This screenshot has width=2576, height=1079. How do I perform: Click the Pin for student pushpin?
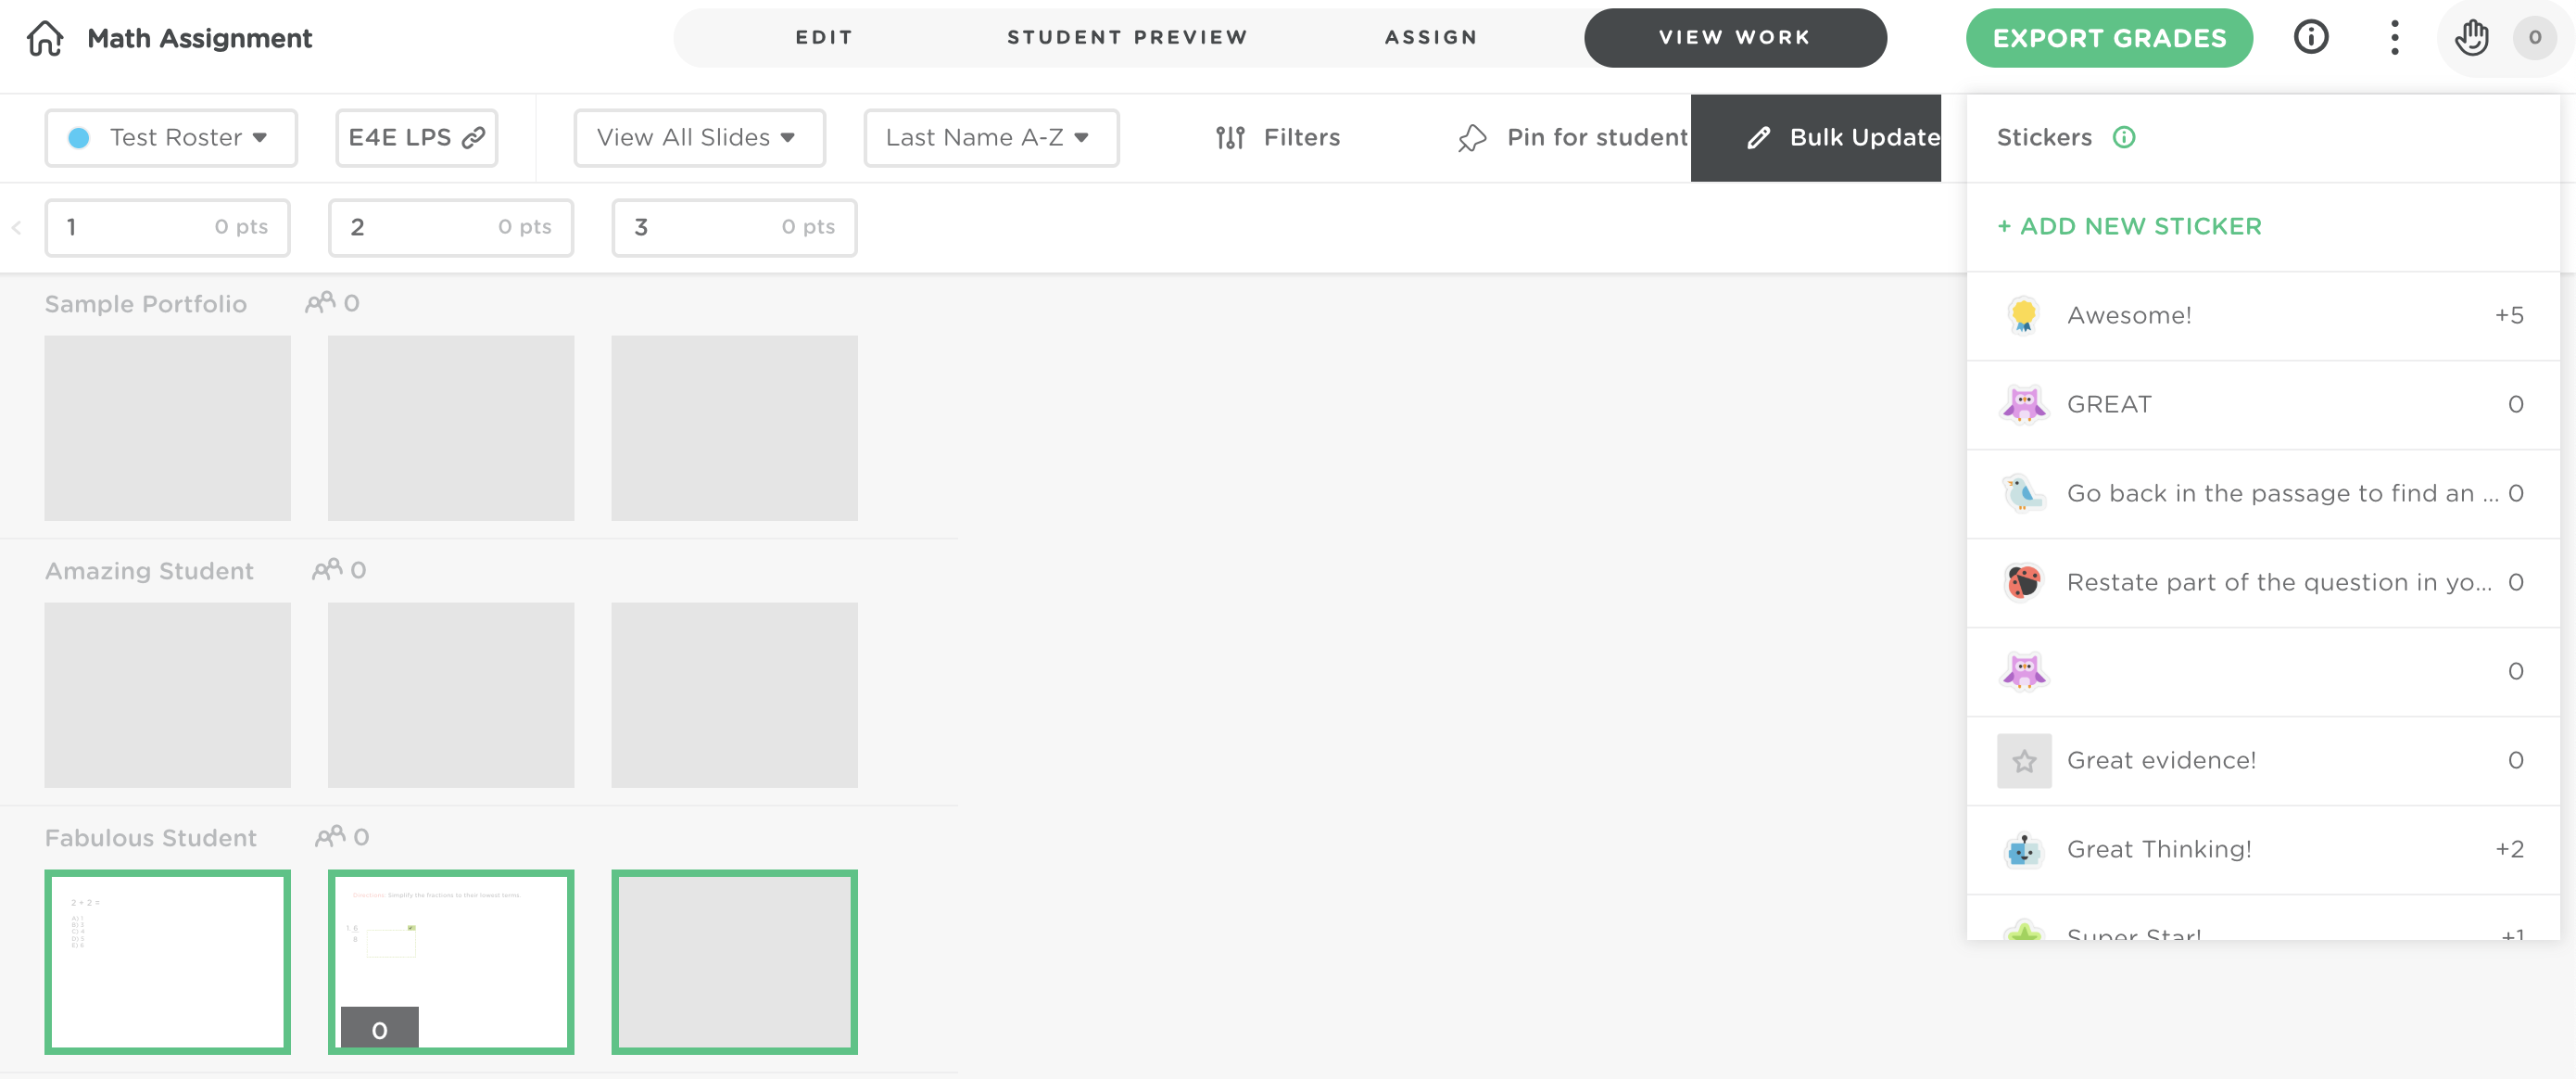(x=1472, y=137)
